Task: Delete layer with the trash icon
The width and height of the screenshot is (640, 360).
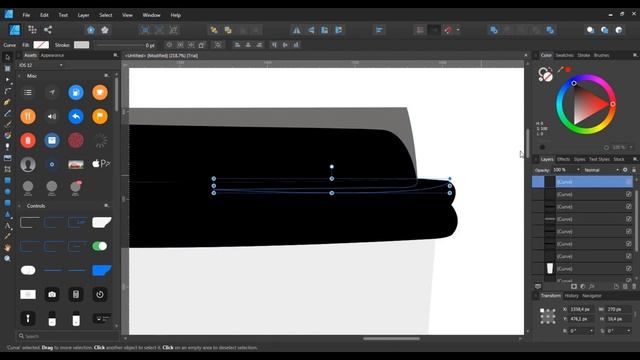Action: pos(634,286)
